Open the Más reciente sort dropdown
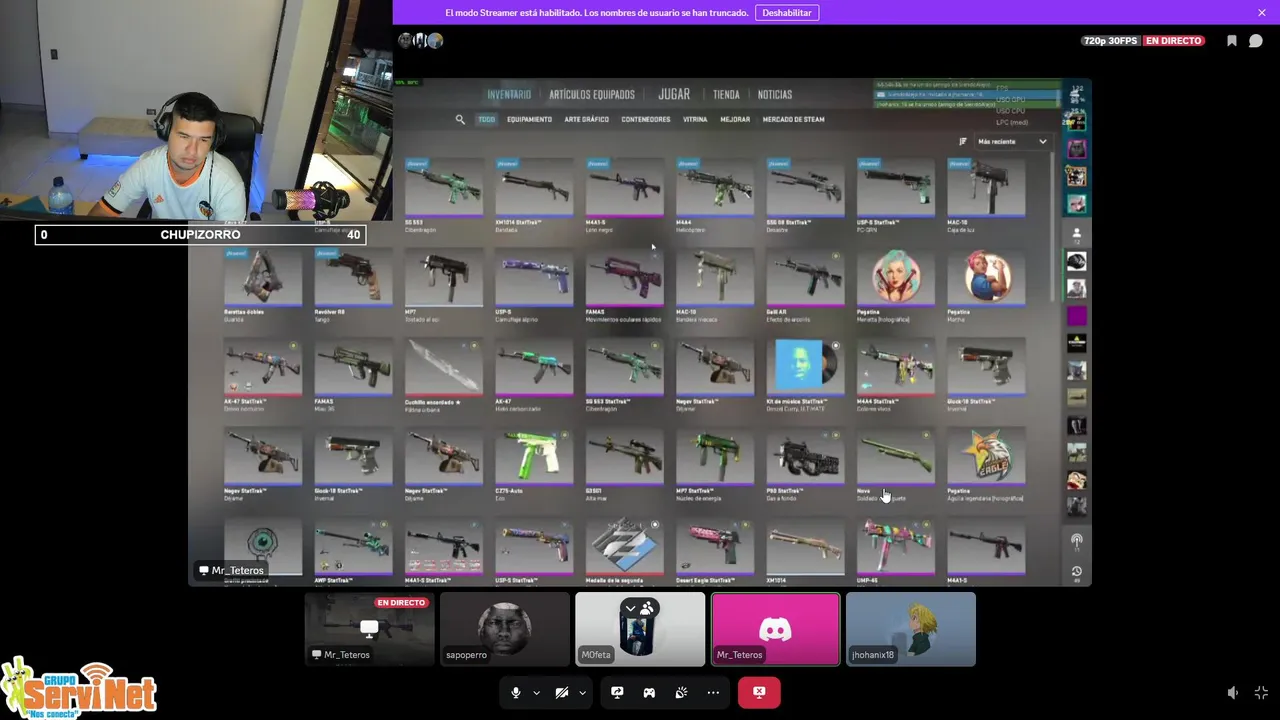1280x720 pixels. pos(1012,142)
